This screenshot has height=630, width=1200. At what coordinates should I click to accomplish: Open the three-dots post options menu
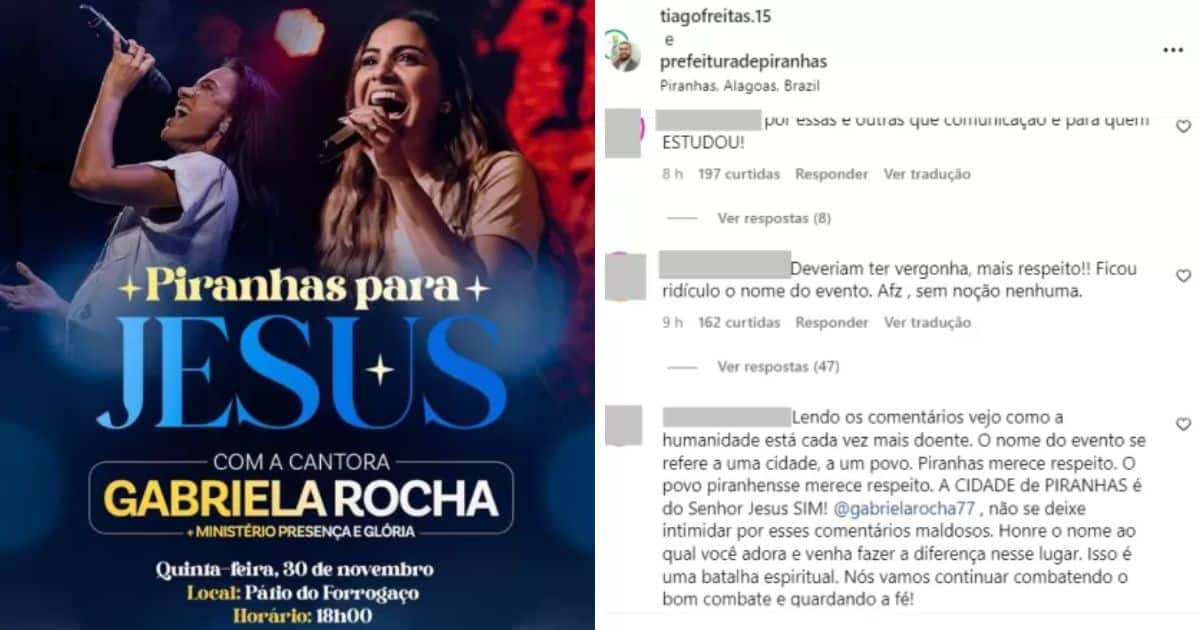pyautogui.click(x=1173, y=50)
